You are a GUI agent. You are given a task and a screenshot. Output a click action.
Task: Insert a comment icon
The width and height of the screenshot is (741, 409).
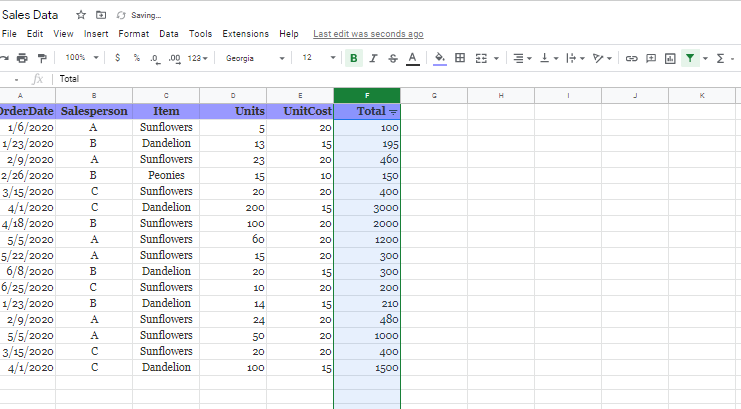point(651,58)
